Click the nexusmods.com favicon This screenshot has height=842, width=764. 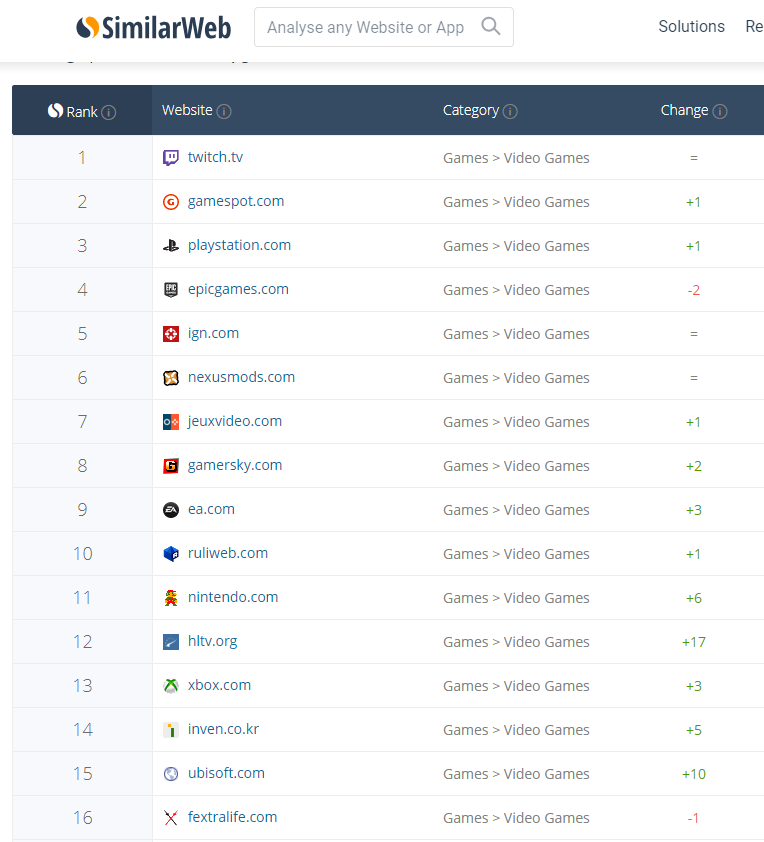pos(171,378)
